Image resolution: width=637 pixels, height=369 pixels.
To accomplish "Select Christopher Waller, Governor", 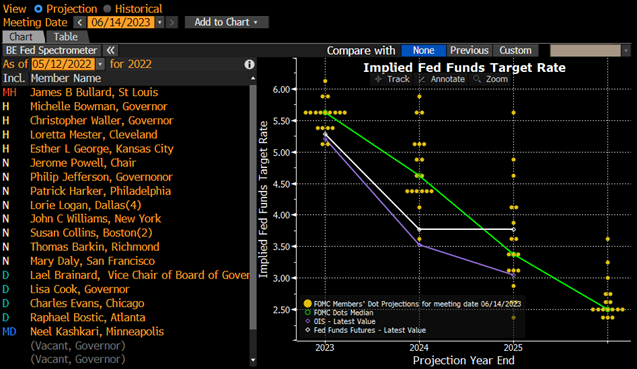I will click(102, 121).
